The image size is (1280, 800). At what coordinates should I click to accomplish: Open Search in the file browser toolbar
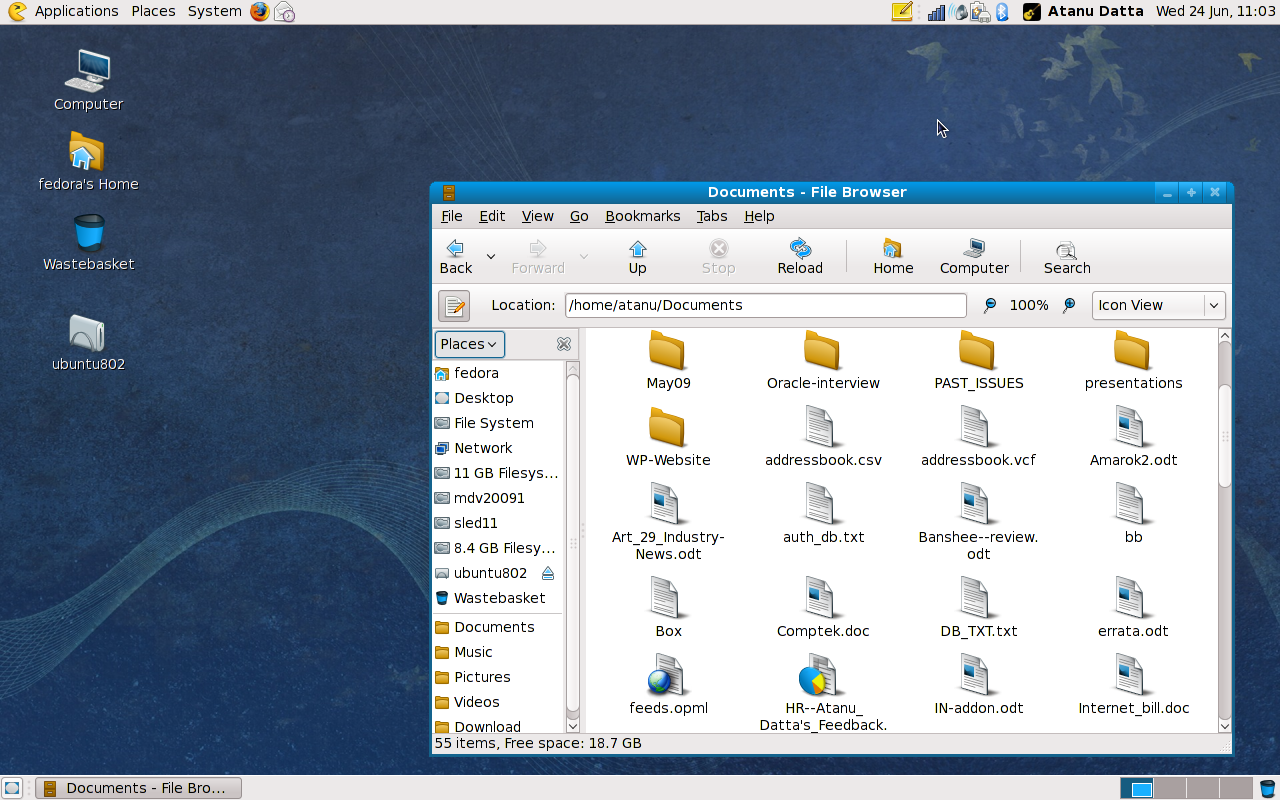pos(1066,256)
